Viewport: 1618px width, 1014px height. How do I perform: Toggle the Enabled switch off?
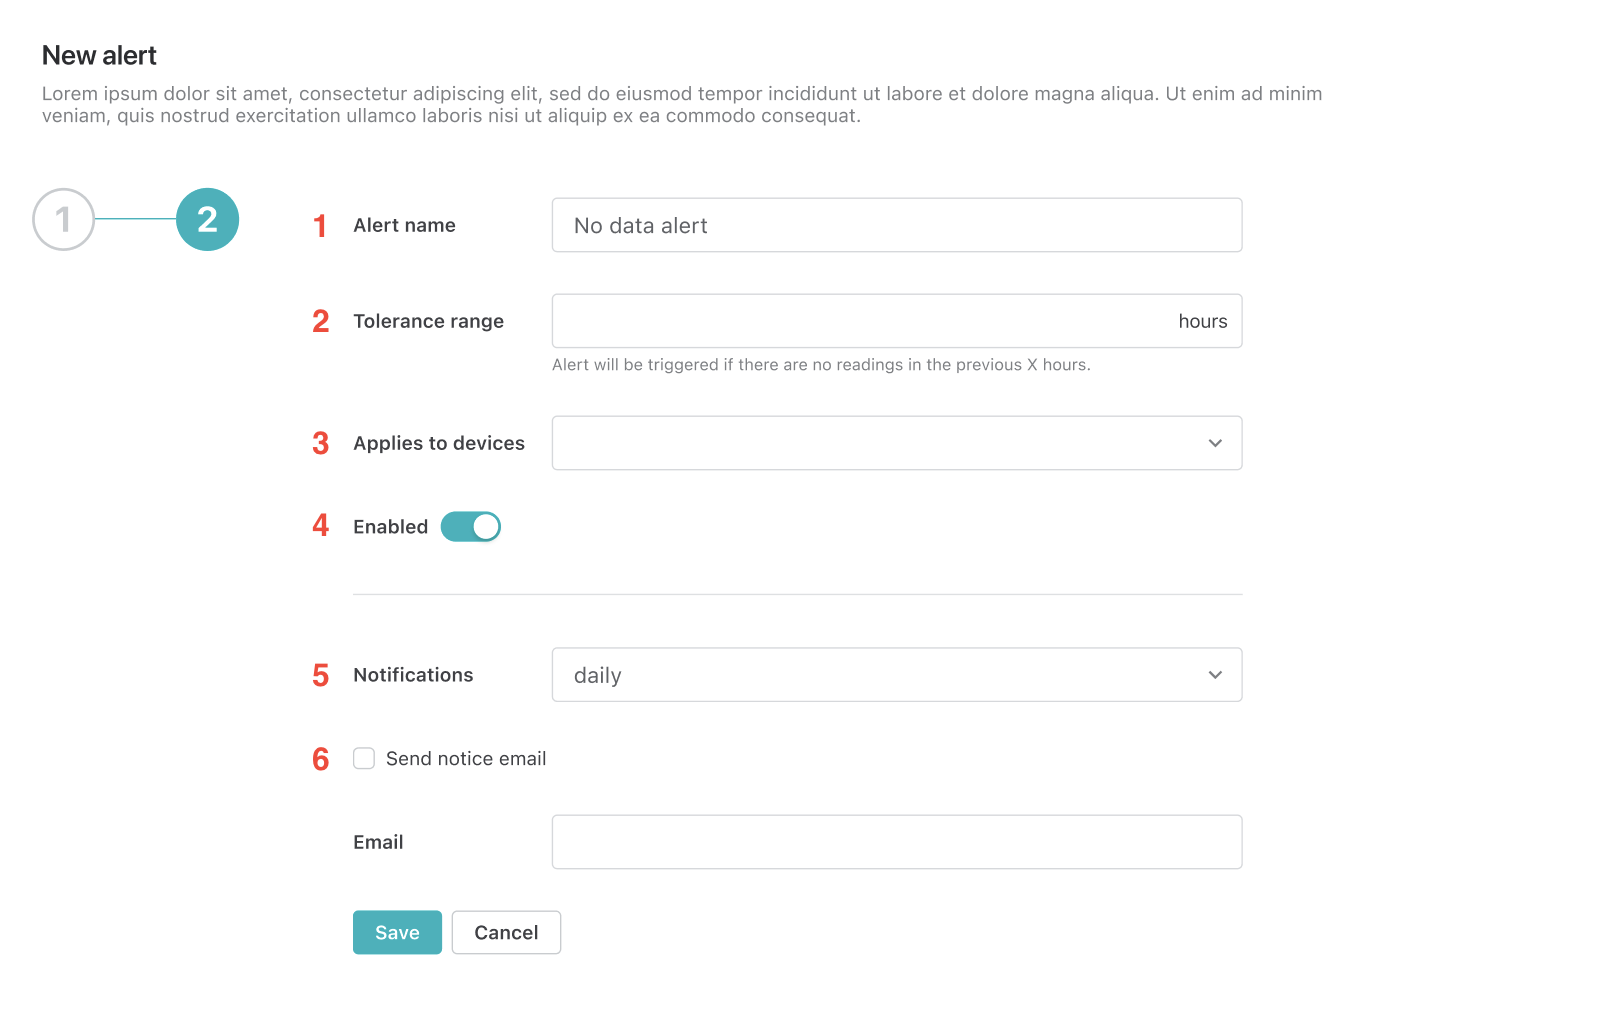tap(471, 527)
